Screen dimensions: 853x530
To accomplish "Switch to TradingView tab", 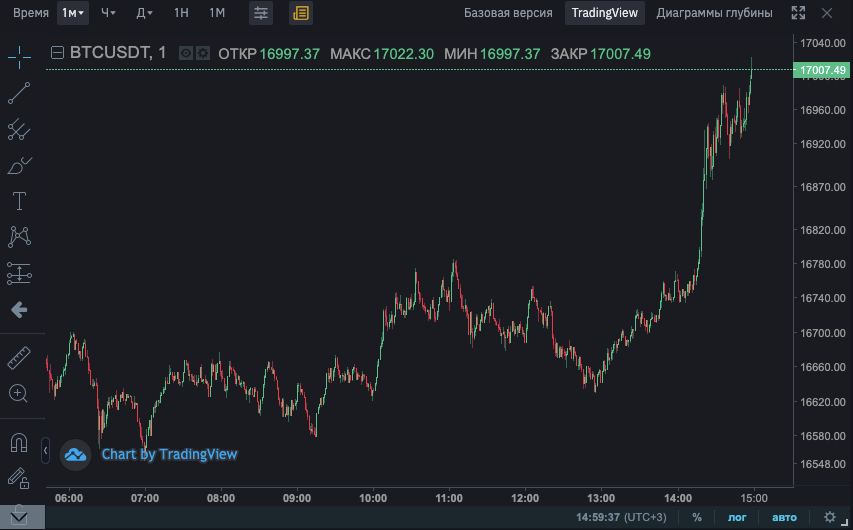I will pyautogui.click(x=604, y=13).
